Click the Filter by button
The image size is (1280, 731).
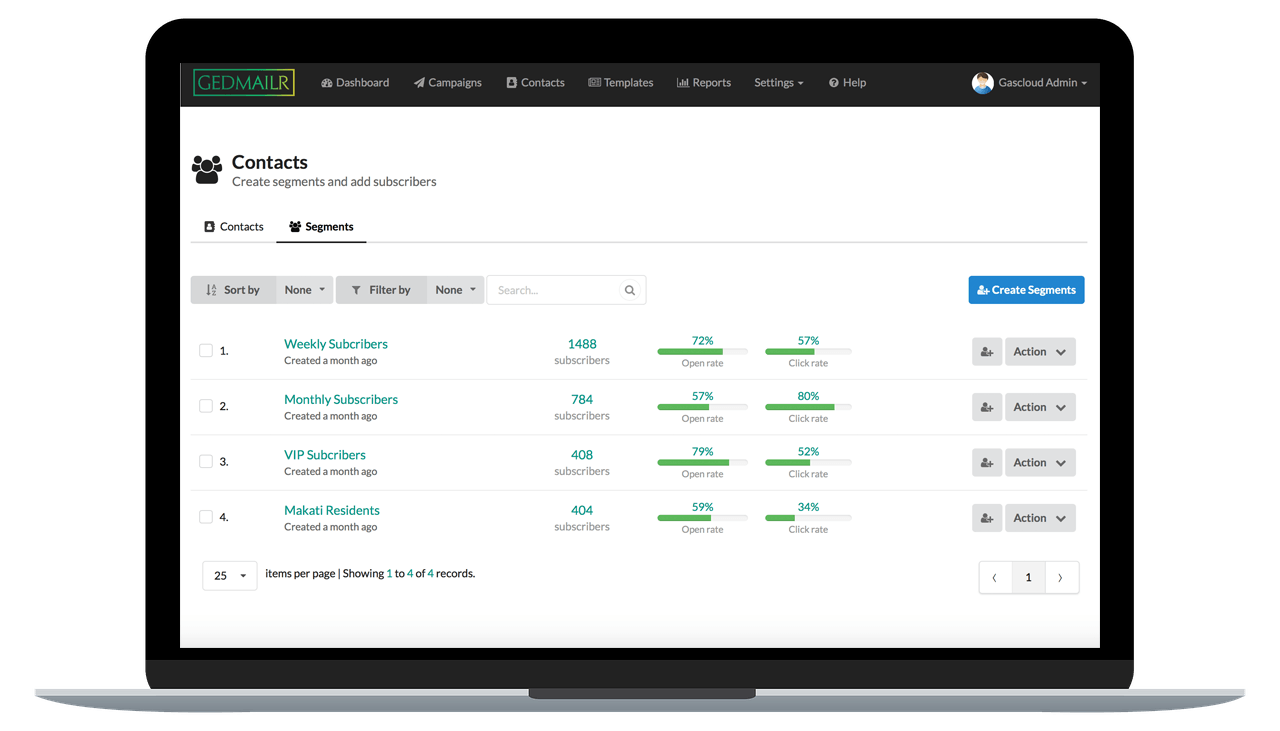coord(381,290)
